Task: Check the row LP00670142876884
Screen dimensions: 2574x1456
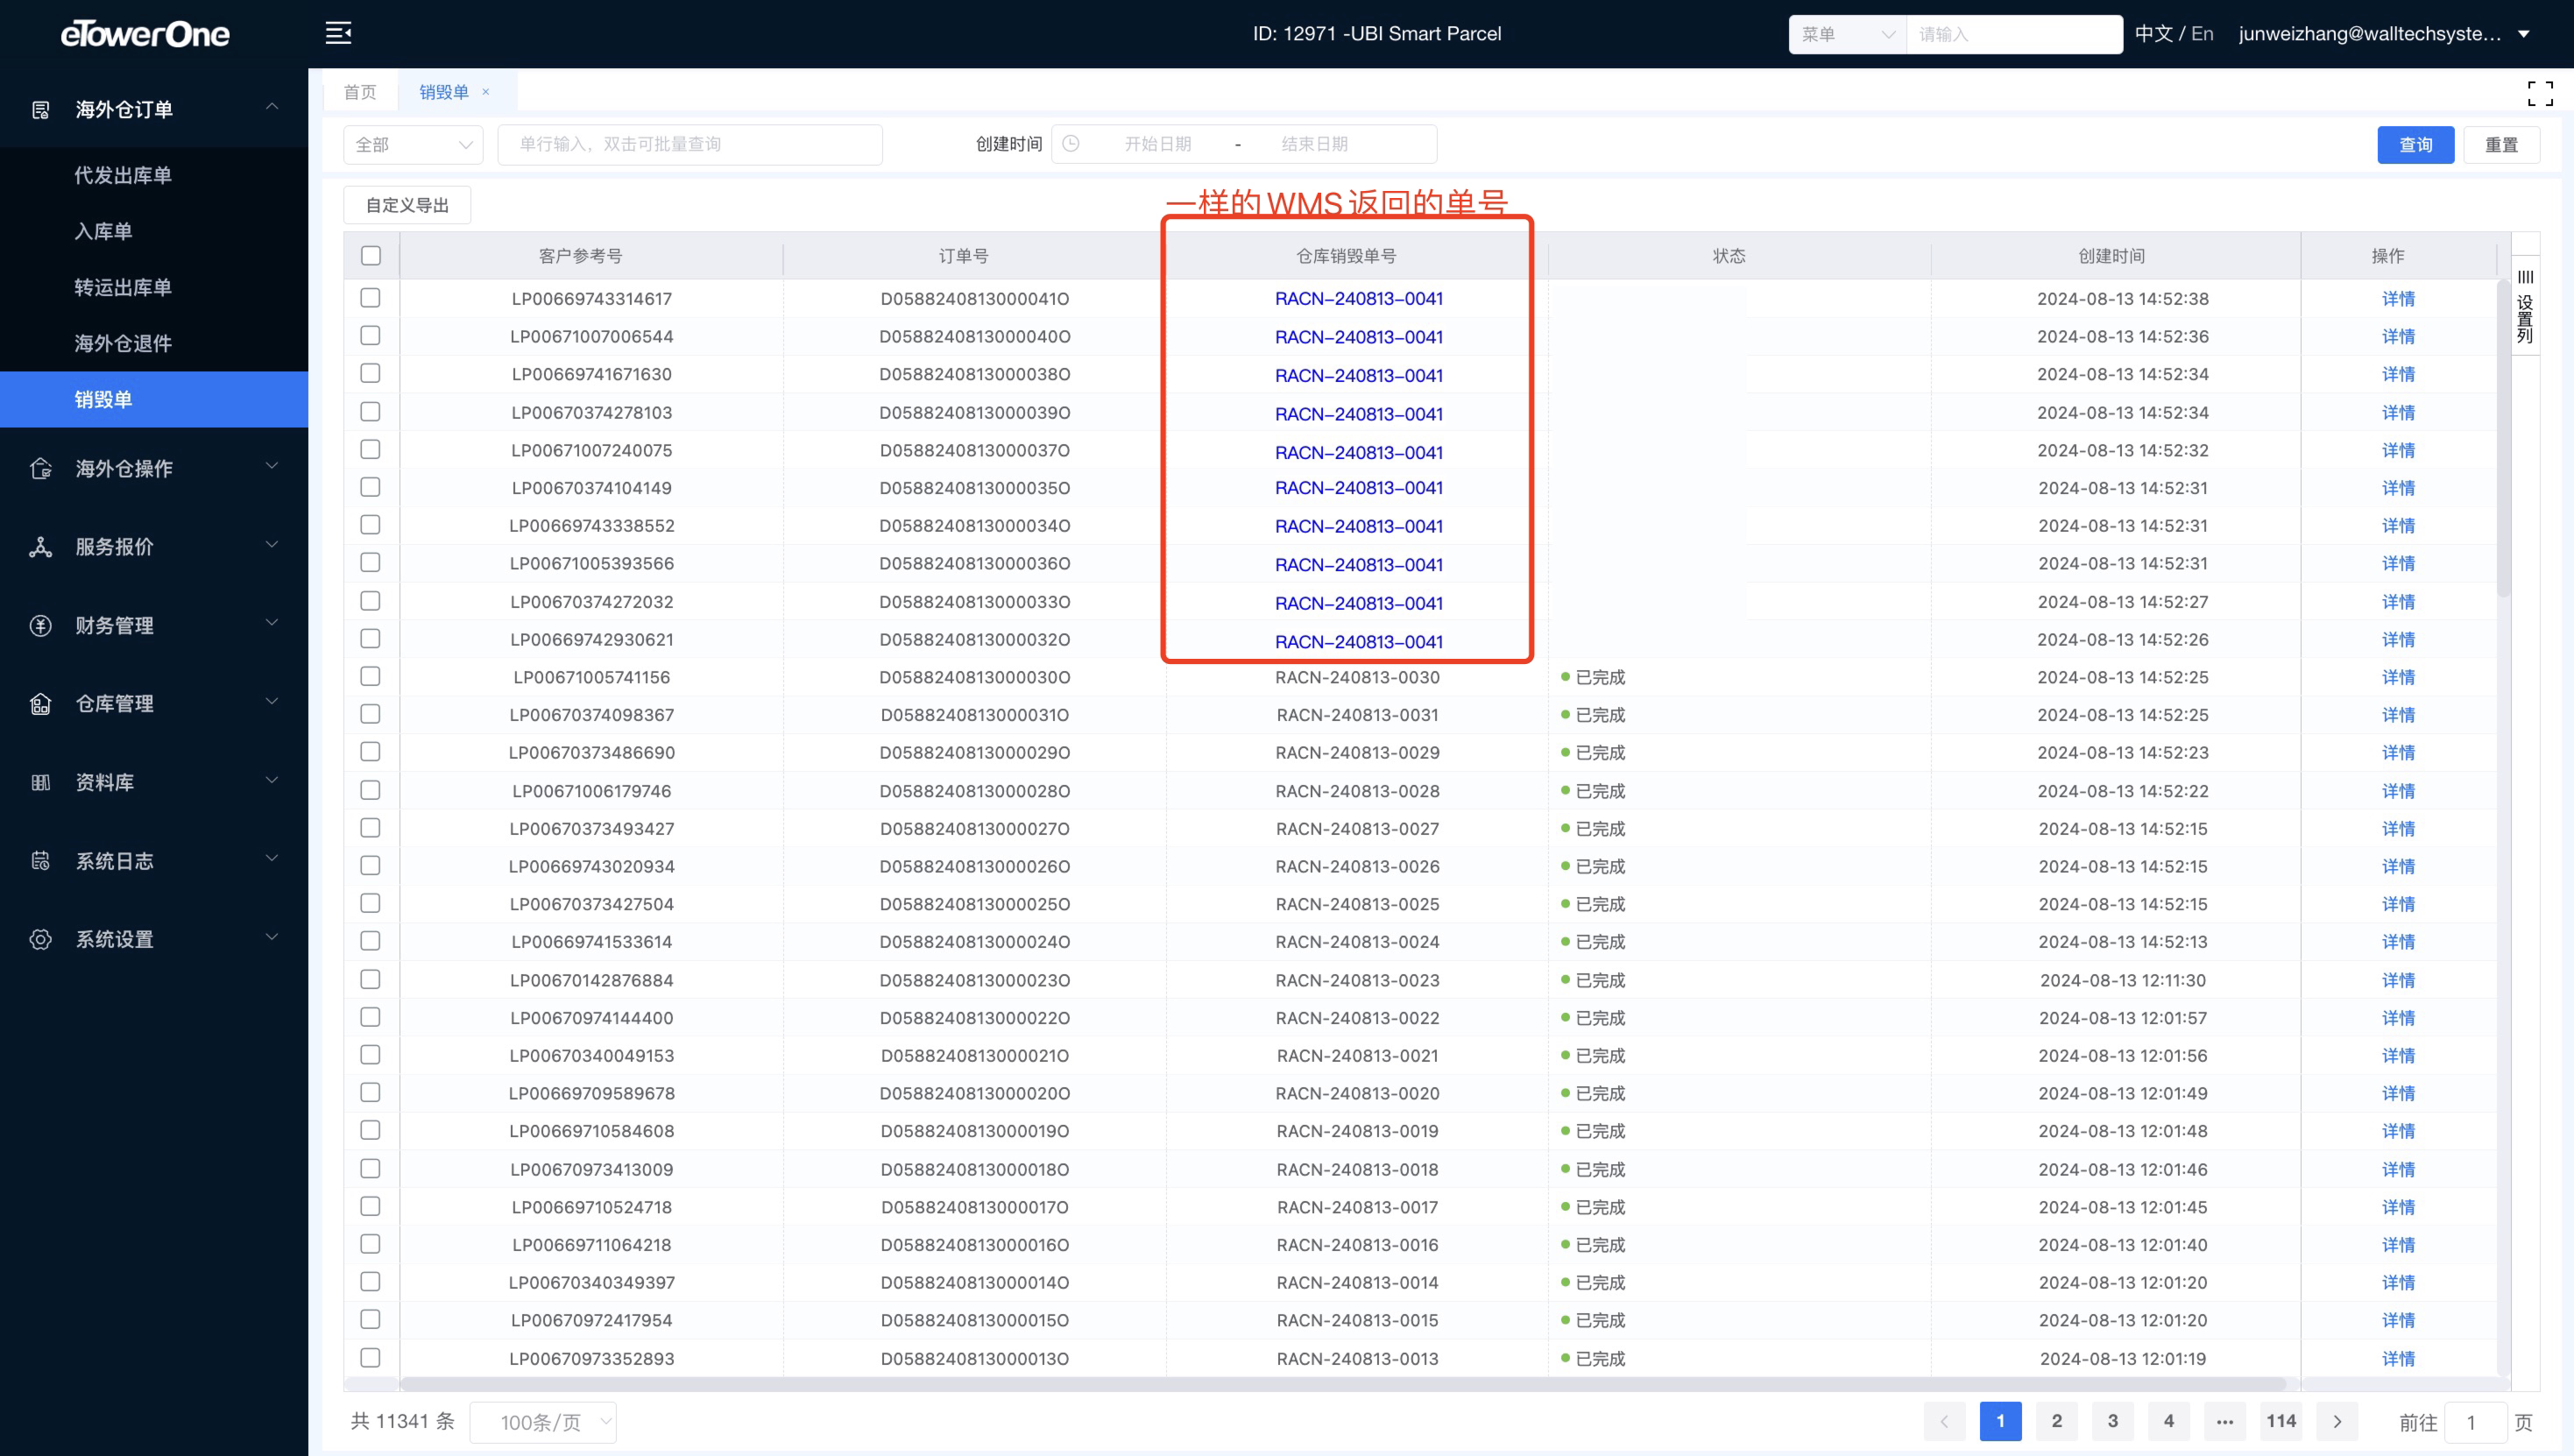Action: (x=371, y=979)
